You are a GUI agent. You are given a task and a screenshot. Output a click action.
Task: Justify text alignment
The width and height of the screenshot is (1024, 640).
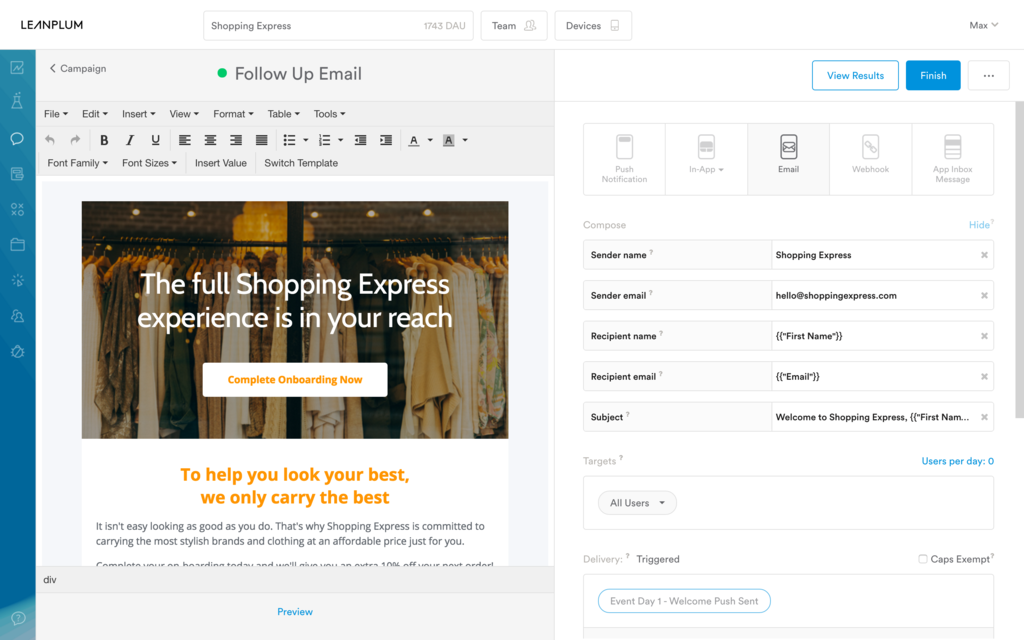[x=261, y=140]
